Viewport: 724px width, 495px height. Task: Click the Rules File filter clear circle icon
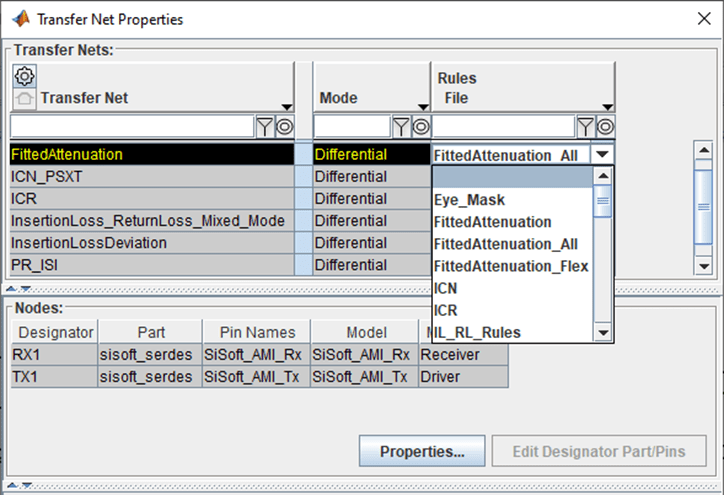[x=605, y=126]
